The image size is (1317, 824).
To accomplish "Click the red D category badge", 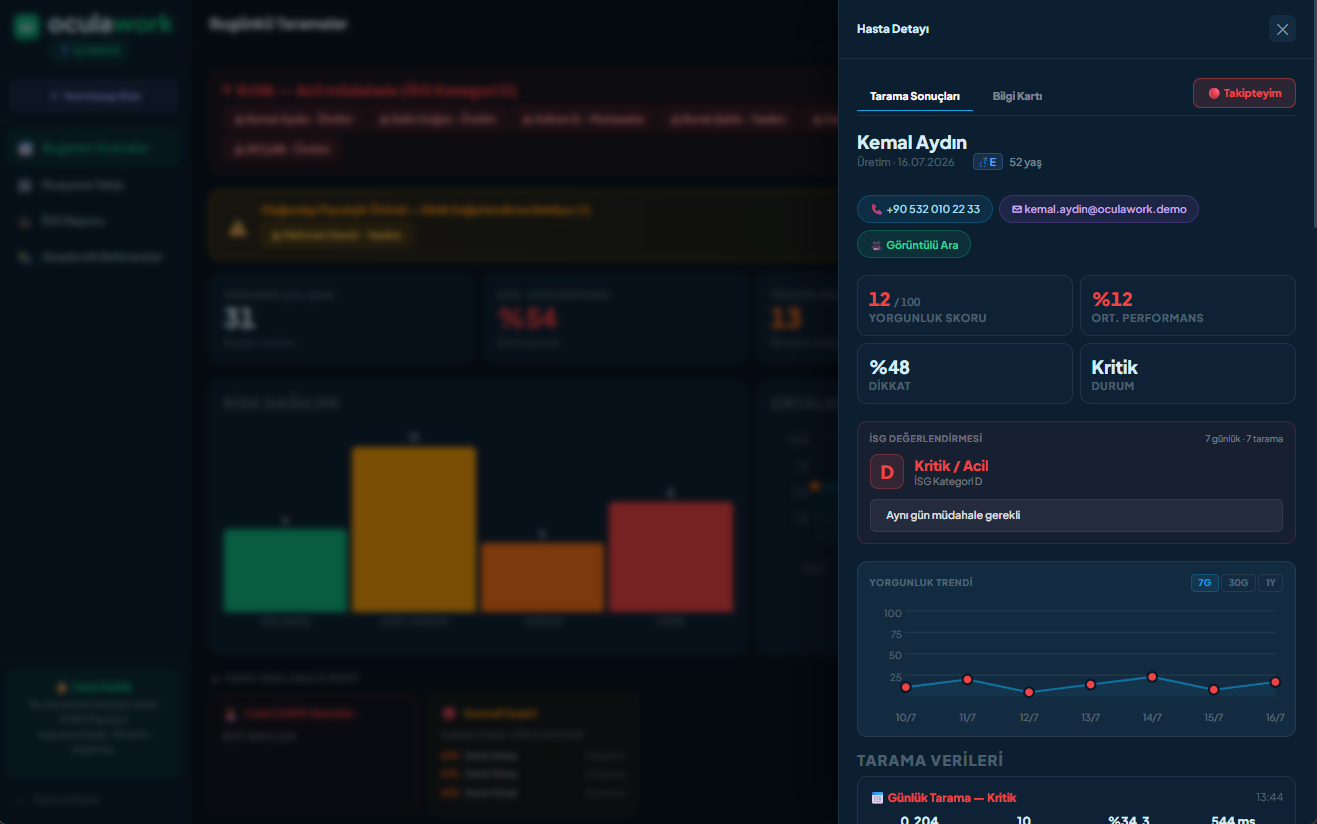I will point(887,472).
